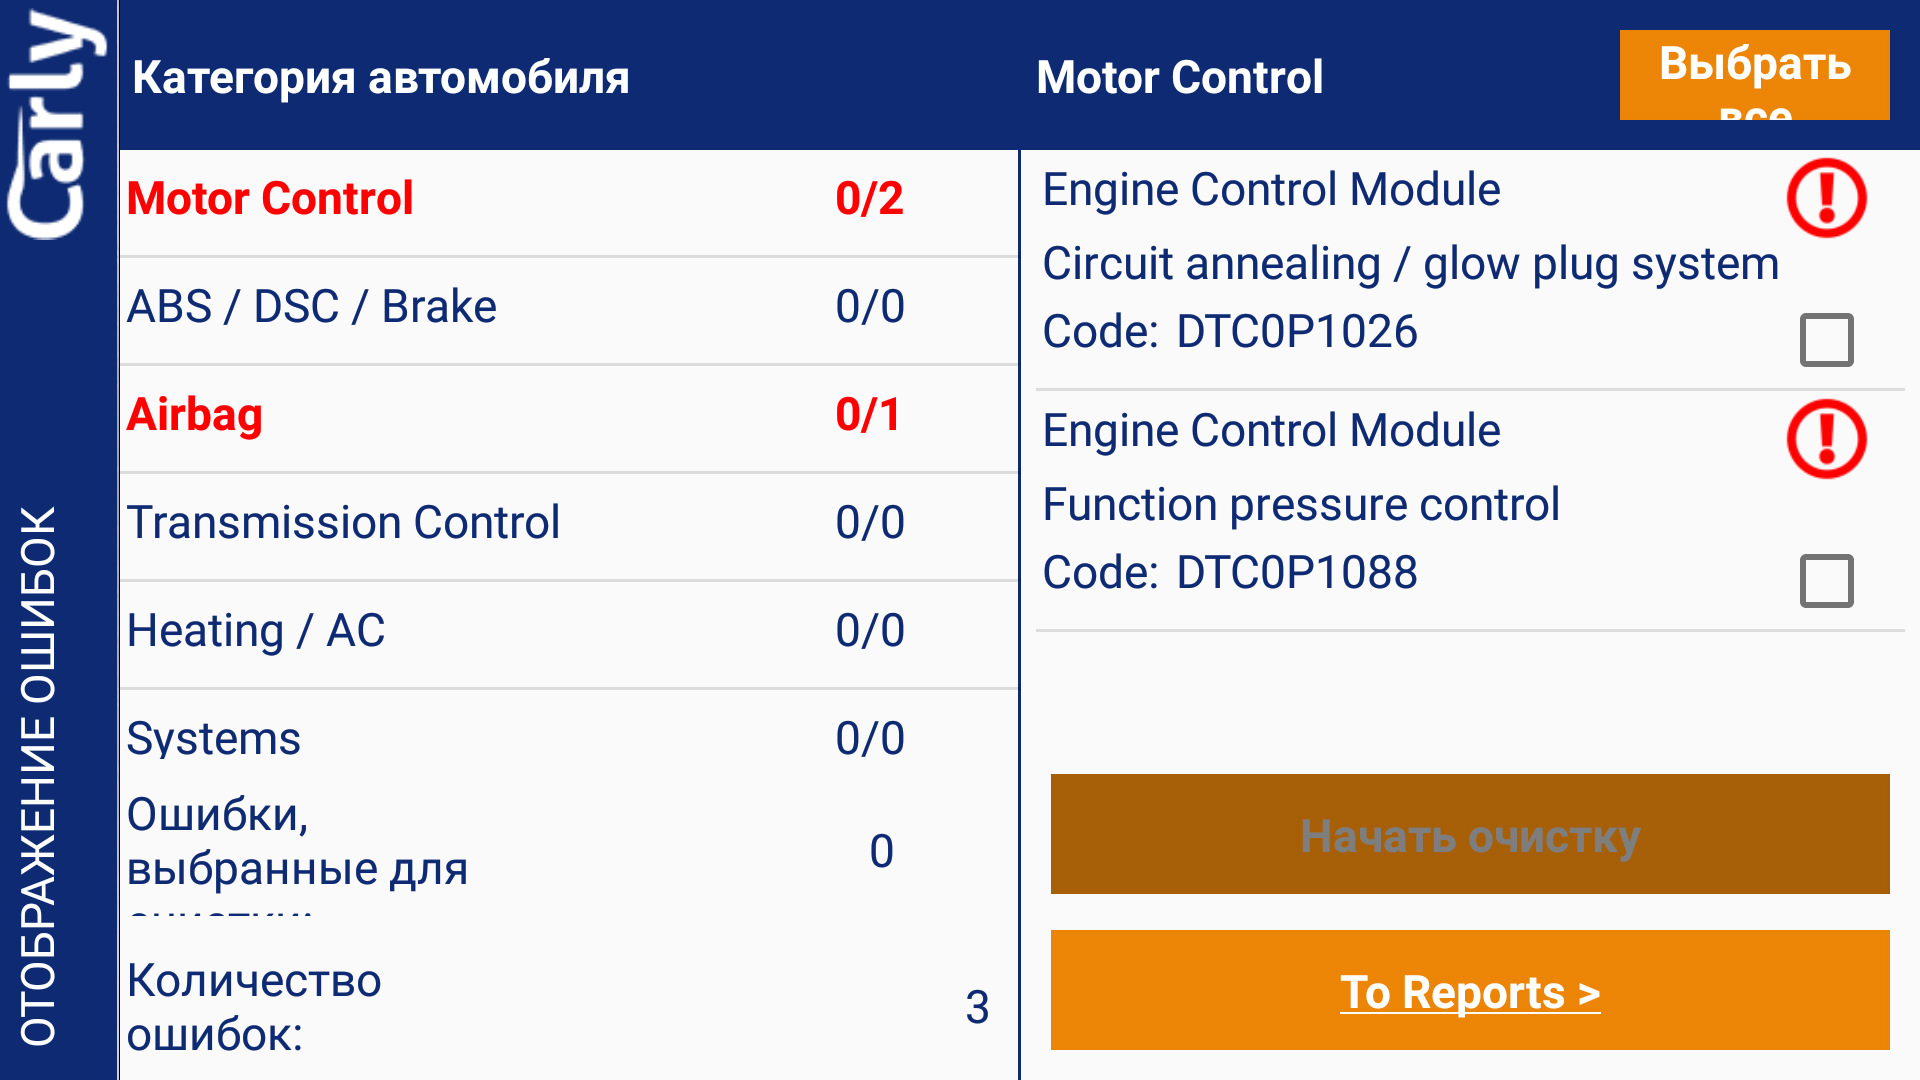This screenshot has width=1920, height=1080.
Task: Click the Категория автомобиля header
Action: [381, 77]
